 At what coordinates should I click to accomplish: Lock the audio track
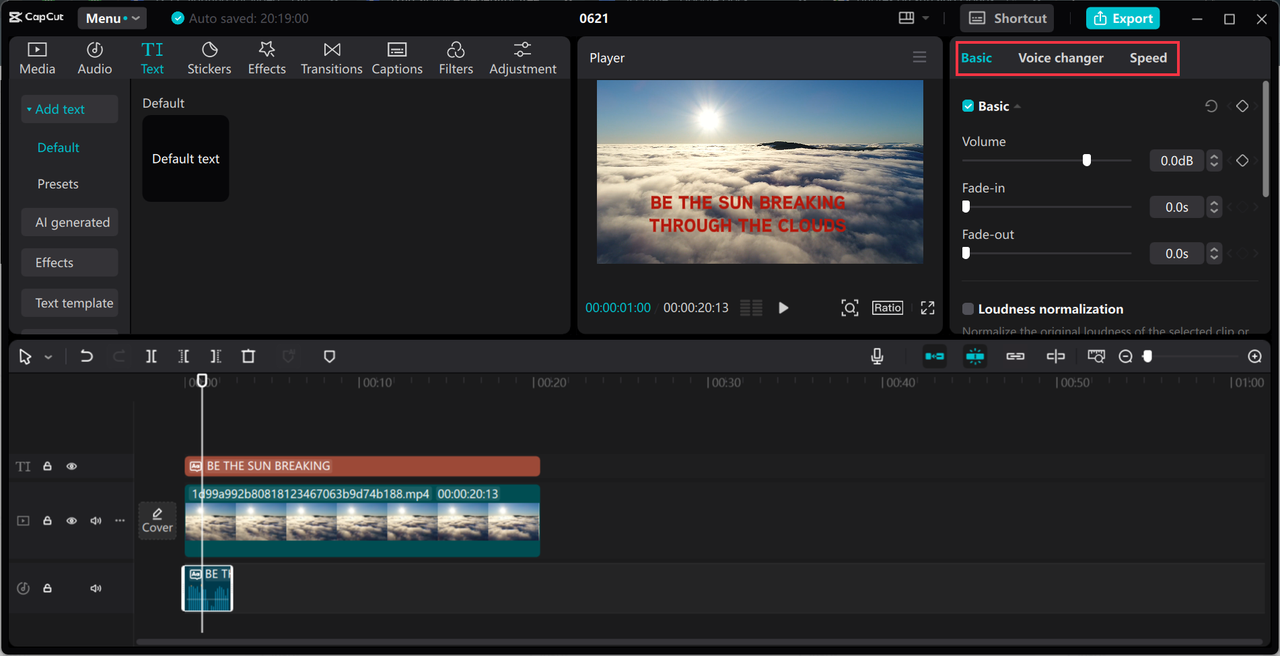point(47,588)
